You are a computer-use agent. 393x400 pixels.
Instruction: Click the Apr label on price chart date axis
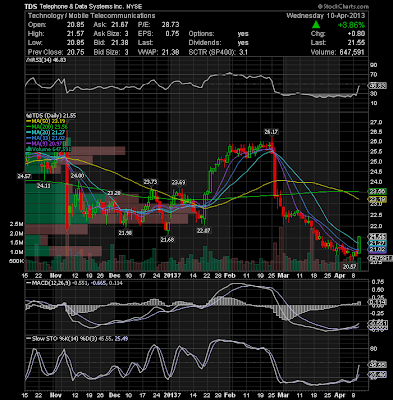(x=339, y=276)
